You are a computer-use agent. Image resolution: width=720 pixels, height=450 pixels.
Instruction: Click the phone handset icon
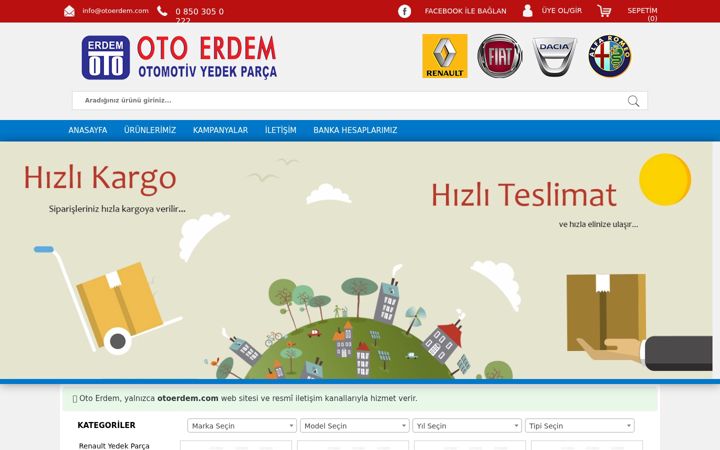click(162, 11)
